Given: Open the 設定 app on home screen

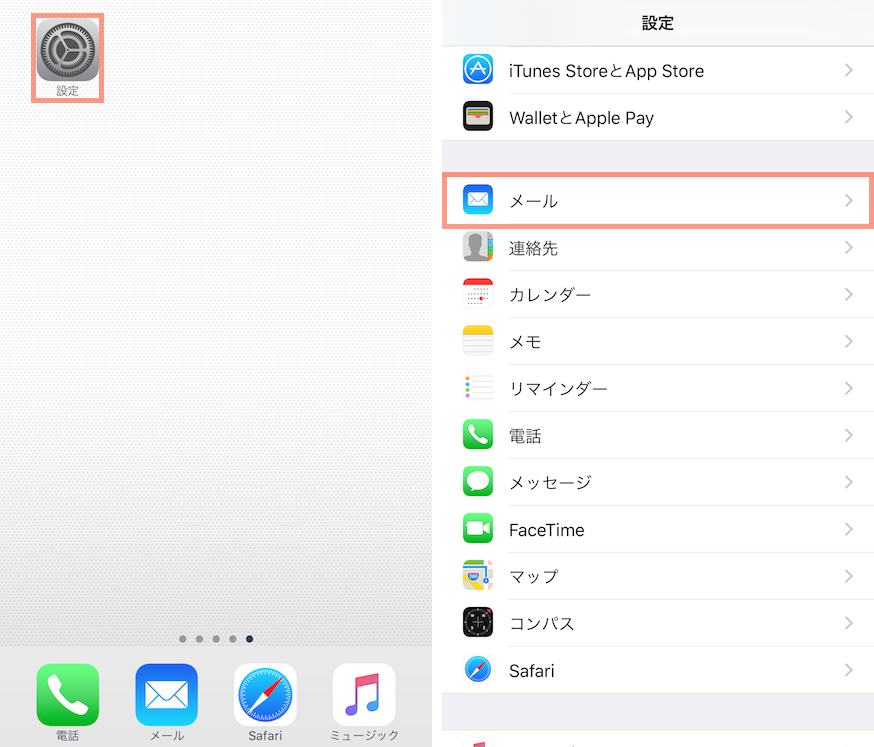Looking at the screenshot, I should [x=67, y=50].
